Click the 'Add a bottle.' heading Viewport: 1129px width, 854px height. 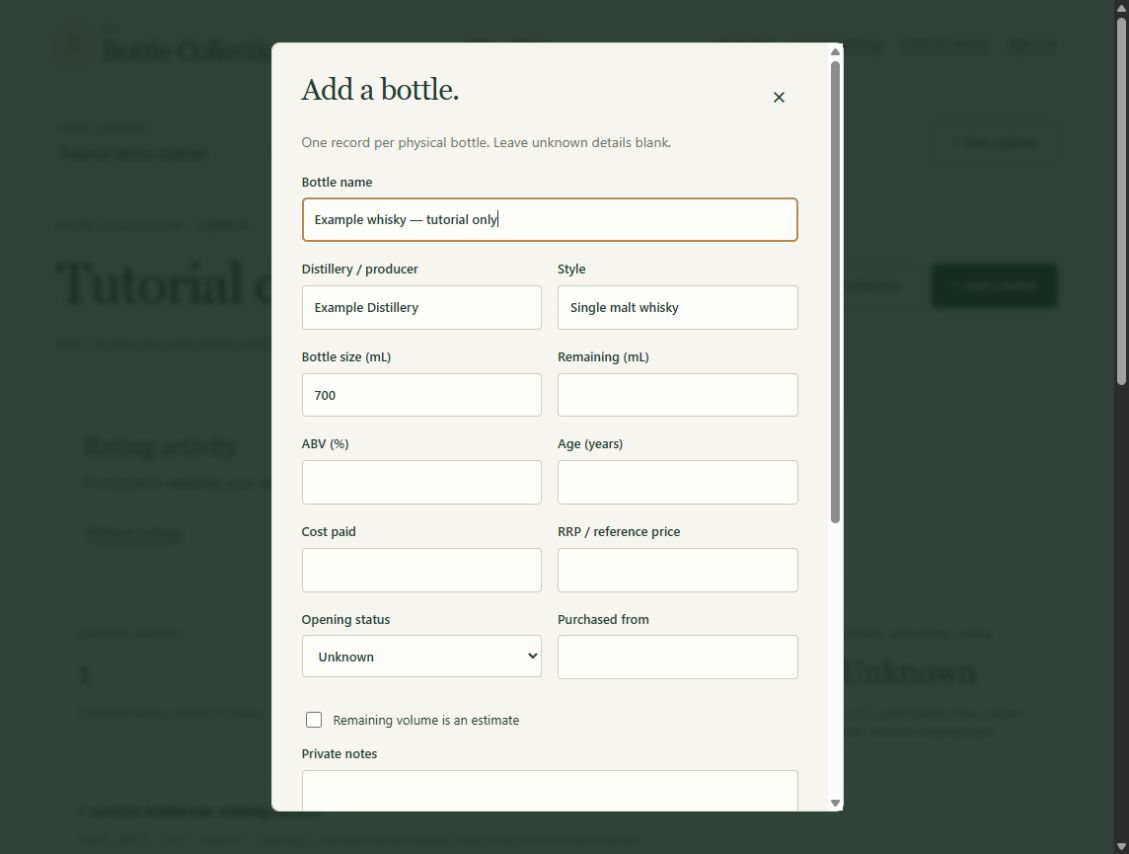(x=380, y=90)
